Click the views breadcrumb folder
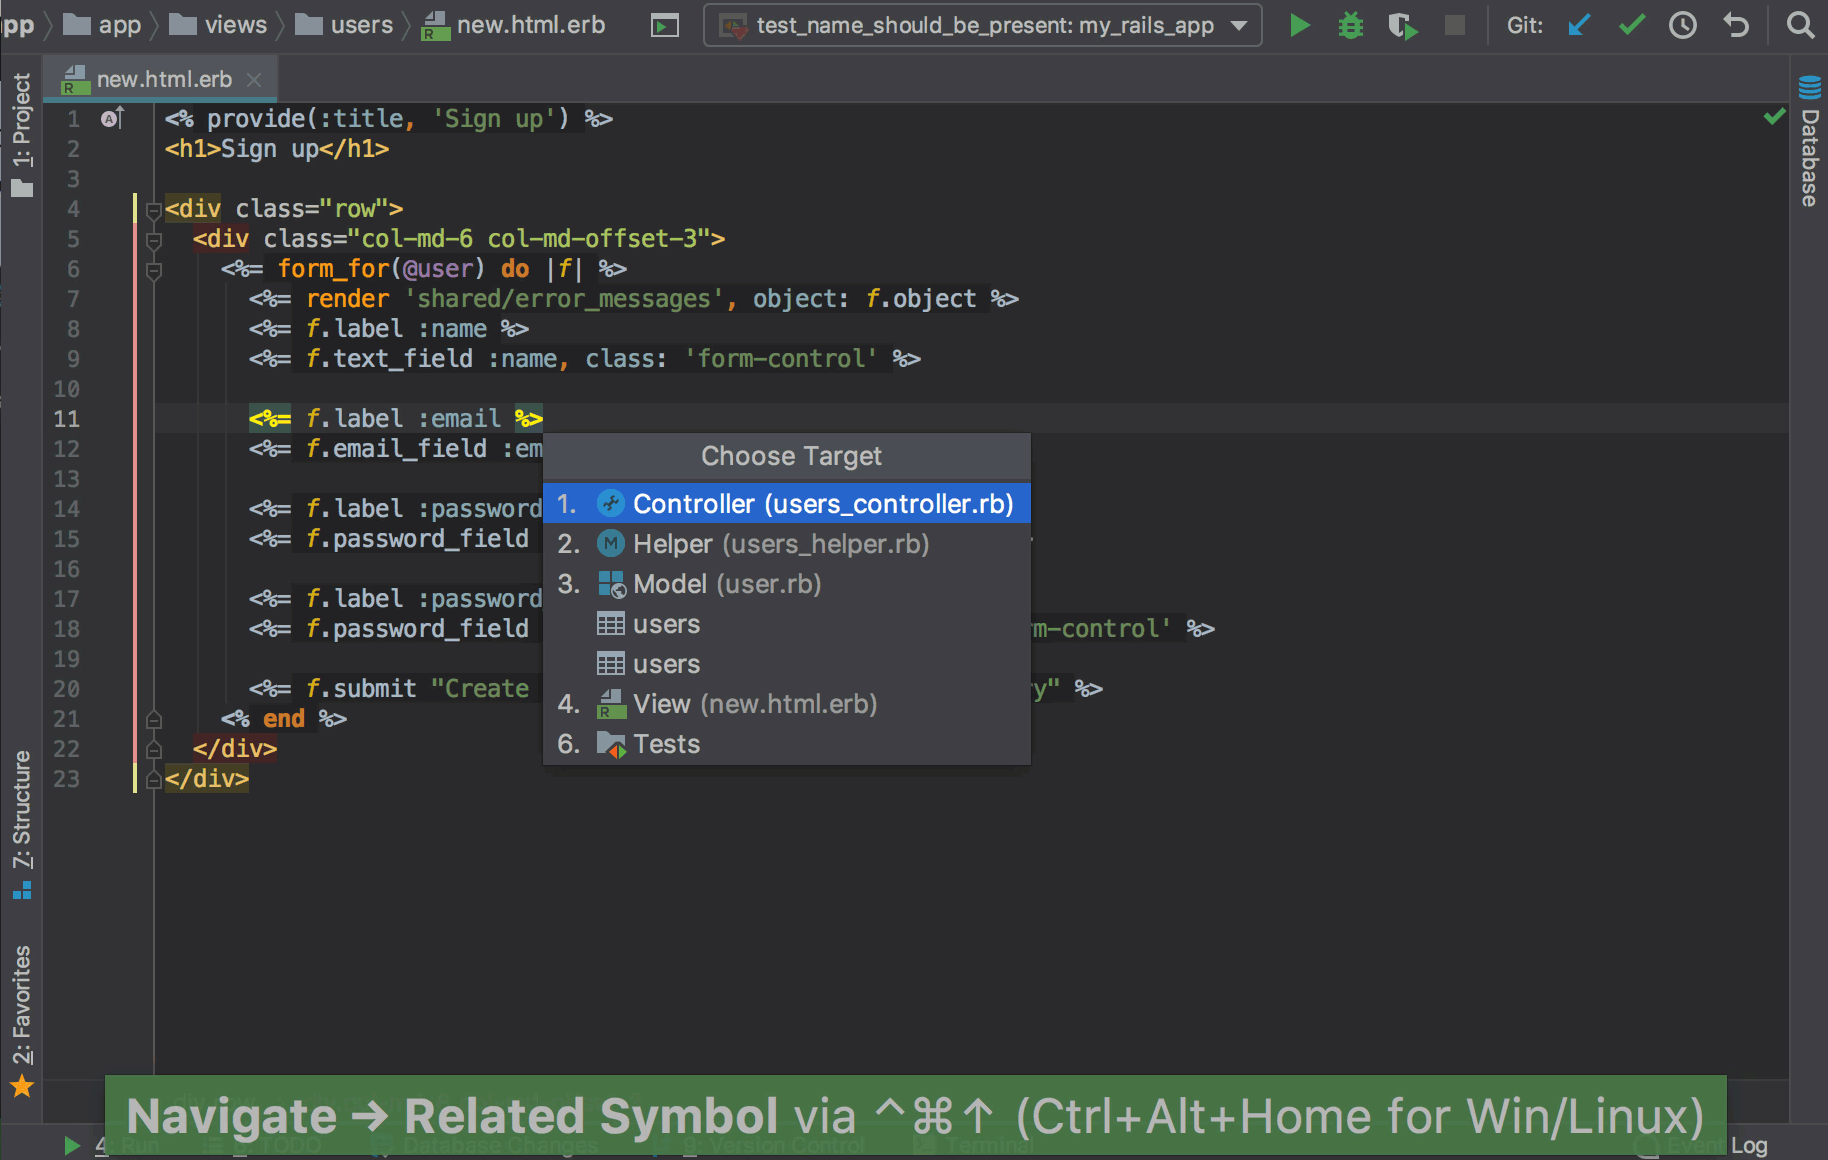This screenshot has width=1828, height=1160. [218, 25]
